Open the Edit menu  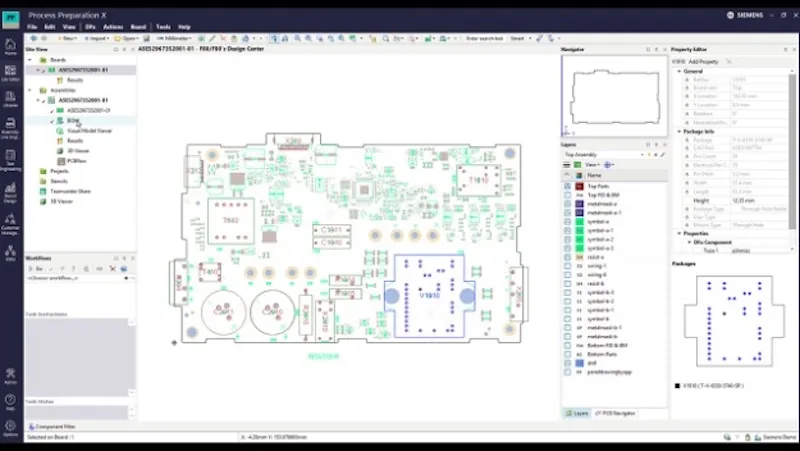(49, 27)
